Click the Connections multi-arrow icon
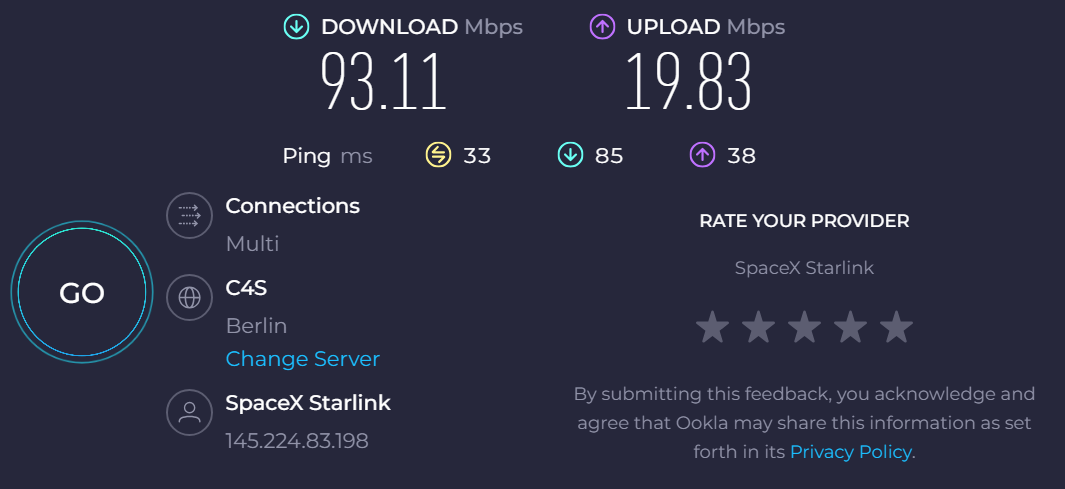 coord(189,215)
